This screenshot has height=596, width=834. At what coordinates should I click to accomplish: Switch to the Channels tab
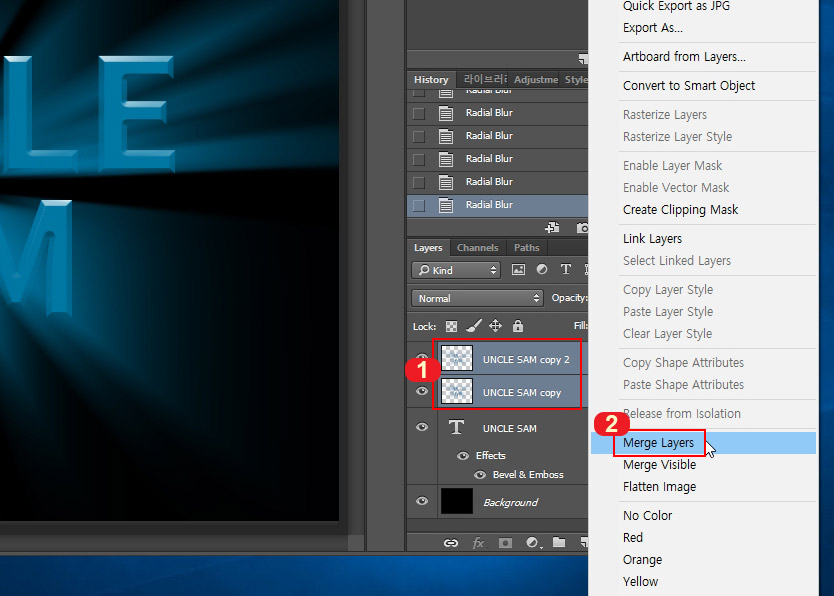coord(477,248)
